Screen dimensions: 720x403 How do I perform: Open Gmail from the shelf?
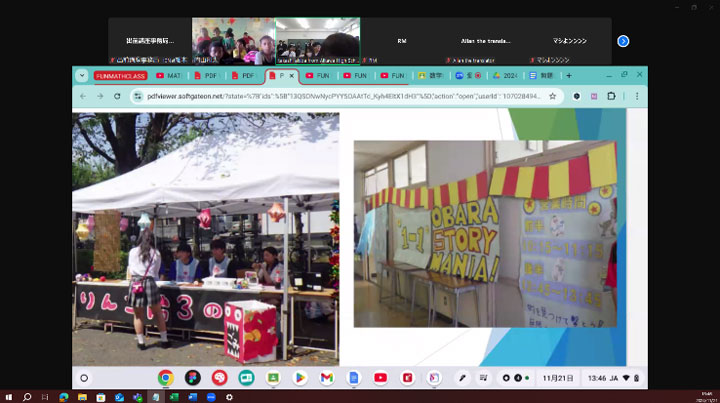click(326, 378)
